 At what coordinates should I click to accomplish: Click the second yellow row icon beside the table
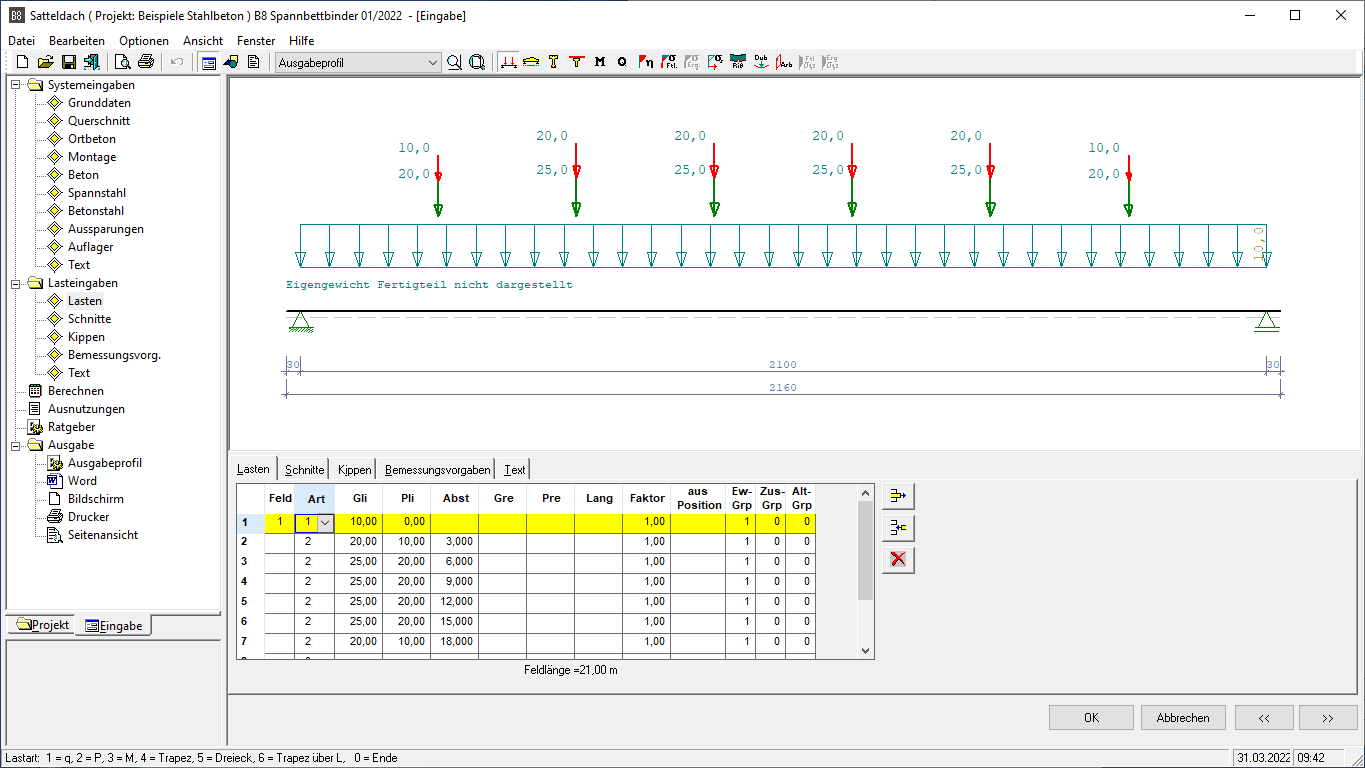point(898,528)
